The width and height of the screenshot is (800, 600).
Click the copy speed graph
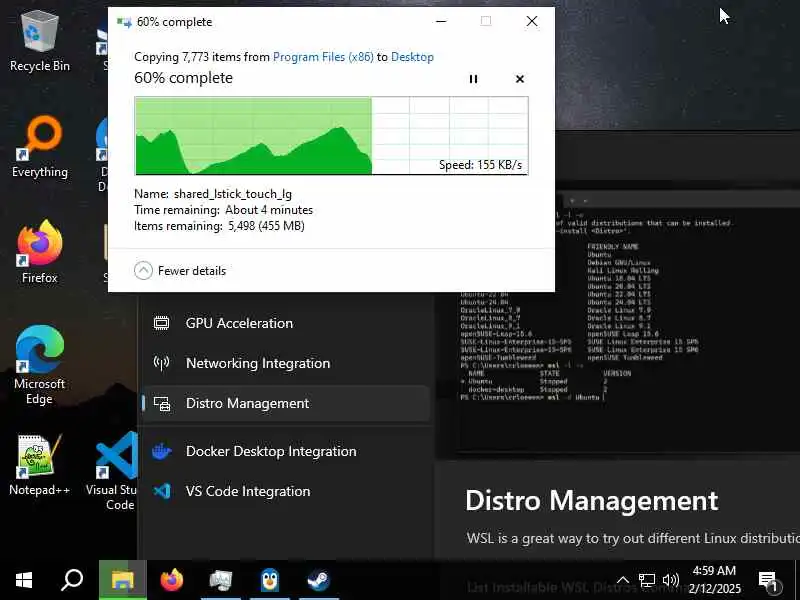point(331,136)
